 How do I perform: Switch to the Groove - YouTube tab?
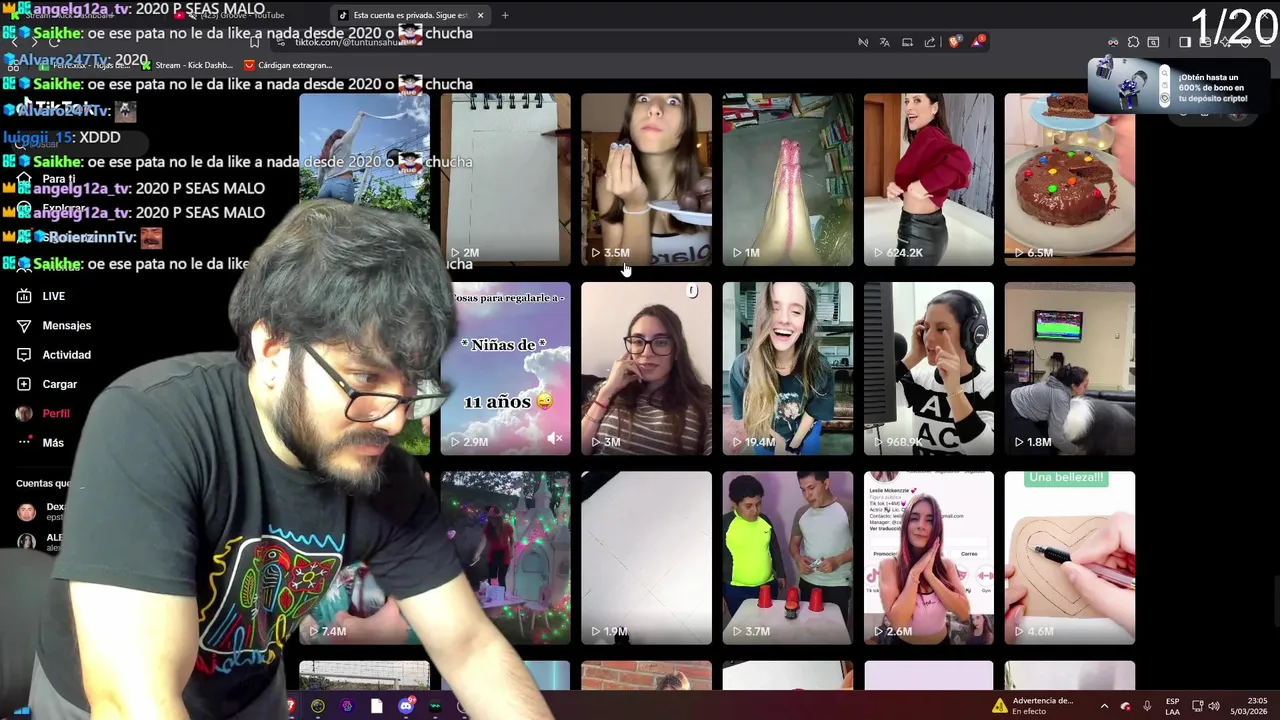coord(240,15)
